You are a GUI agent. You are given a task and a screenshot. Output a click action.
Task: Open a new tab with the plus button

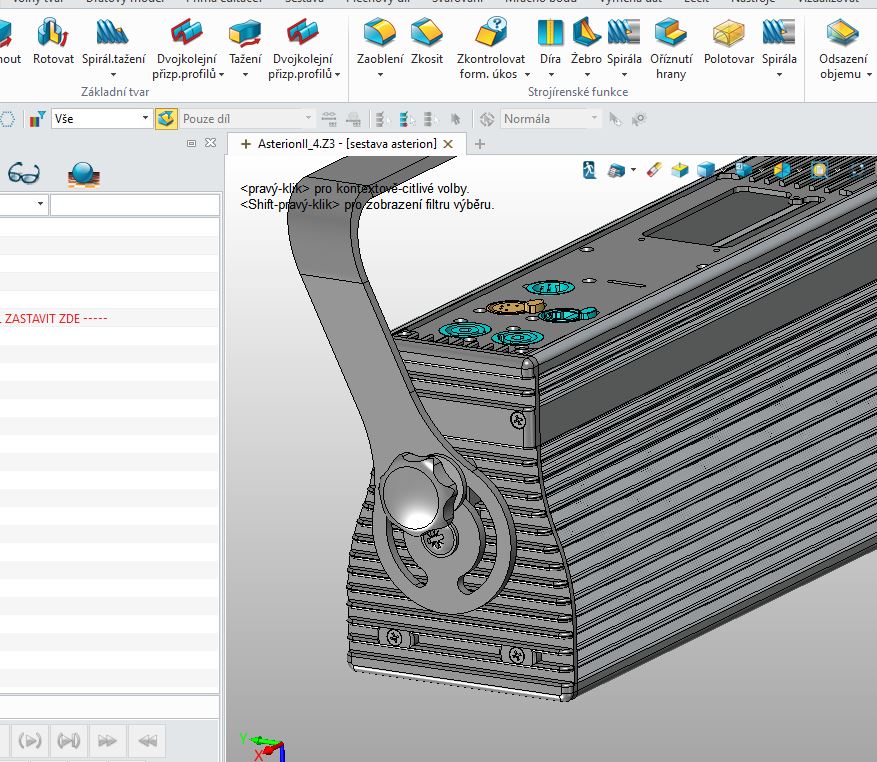tap(480, 144)
